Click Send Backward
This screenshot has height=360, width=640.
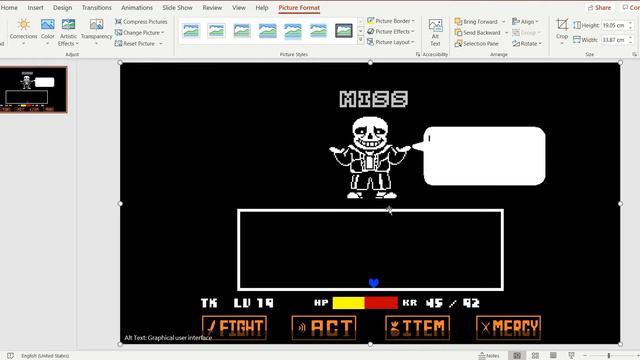pyautogui.click(x=478, y=33)
